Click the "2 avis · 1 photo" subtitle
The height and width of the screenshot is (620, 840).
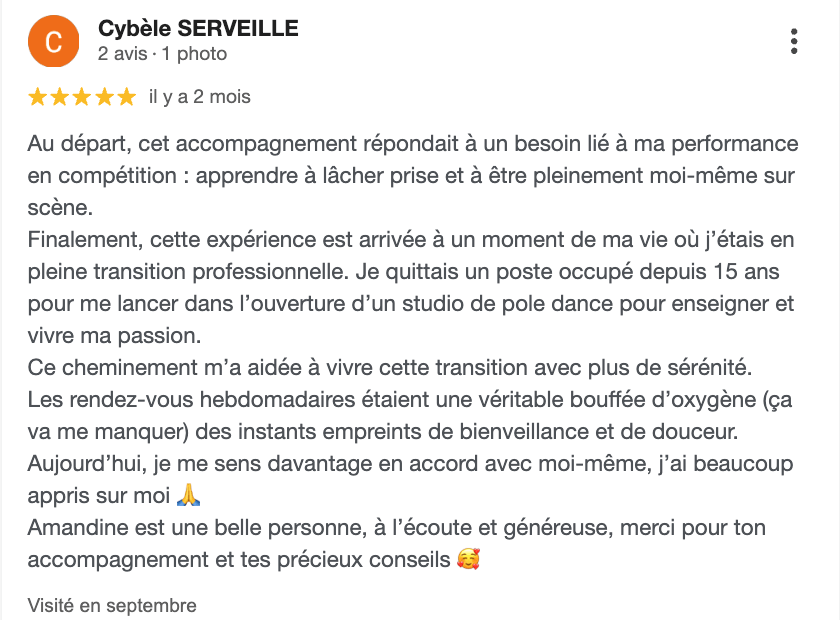point(162,54)
